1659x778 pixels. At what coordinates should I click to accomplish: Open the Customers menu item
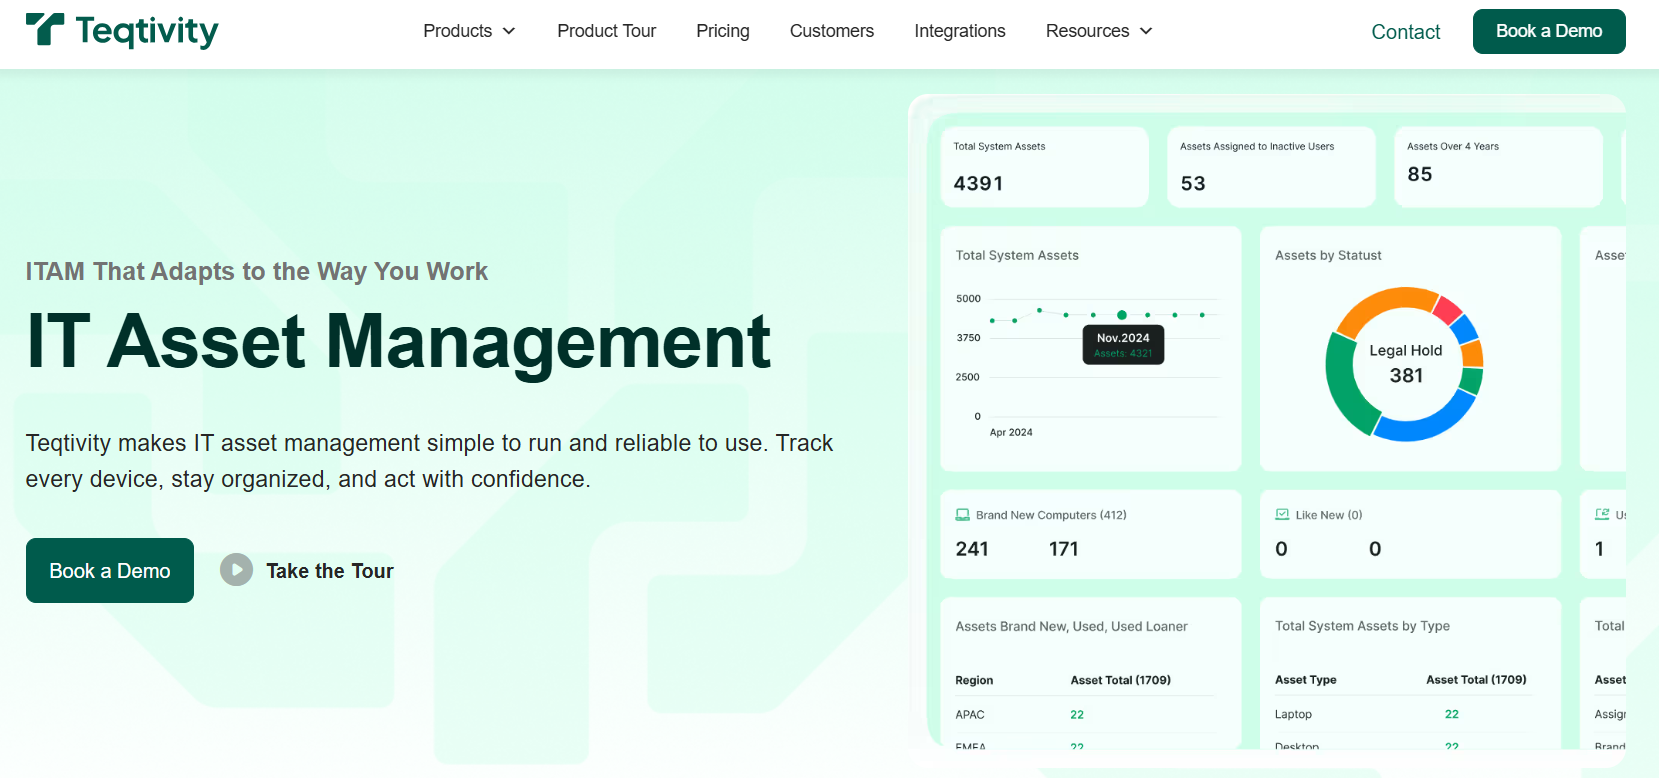tap(832, 31)
